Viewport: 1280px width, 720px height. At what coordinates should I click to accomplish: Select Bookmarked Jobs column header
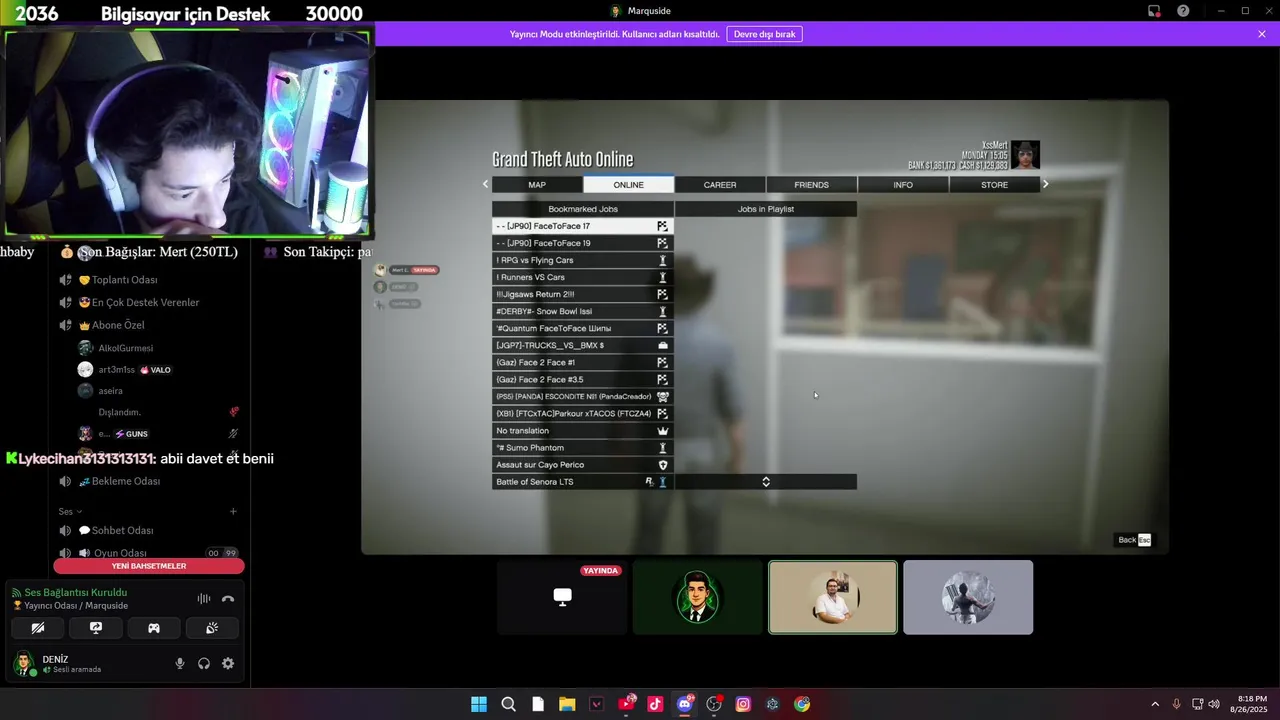pyautogui.click(x=583, y=209)
